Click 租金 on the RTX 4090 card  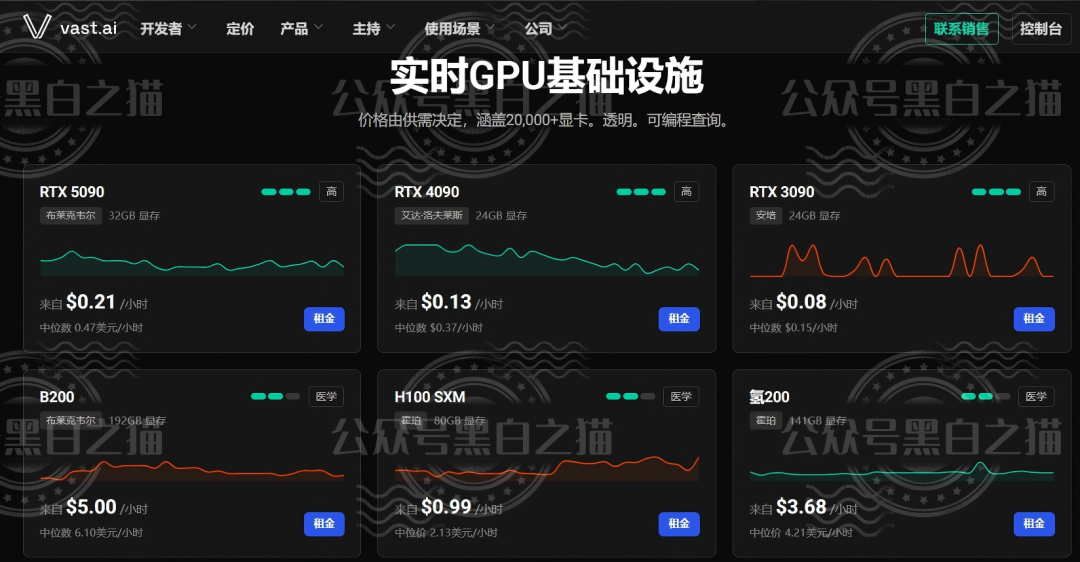coord(678,318)
